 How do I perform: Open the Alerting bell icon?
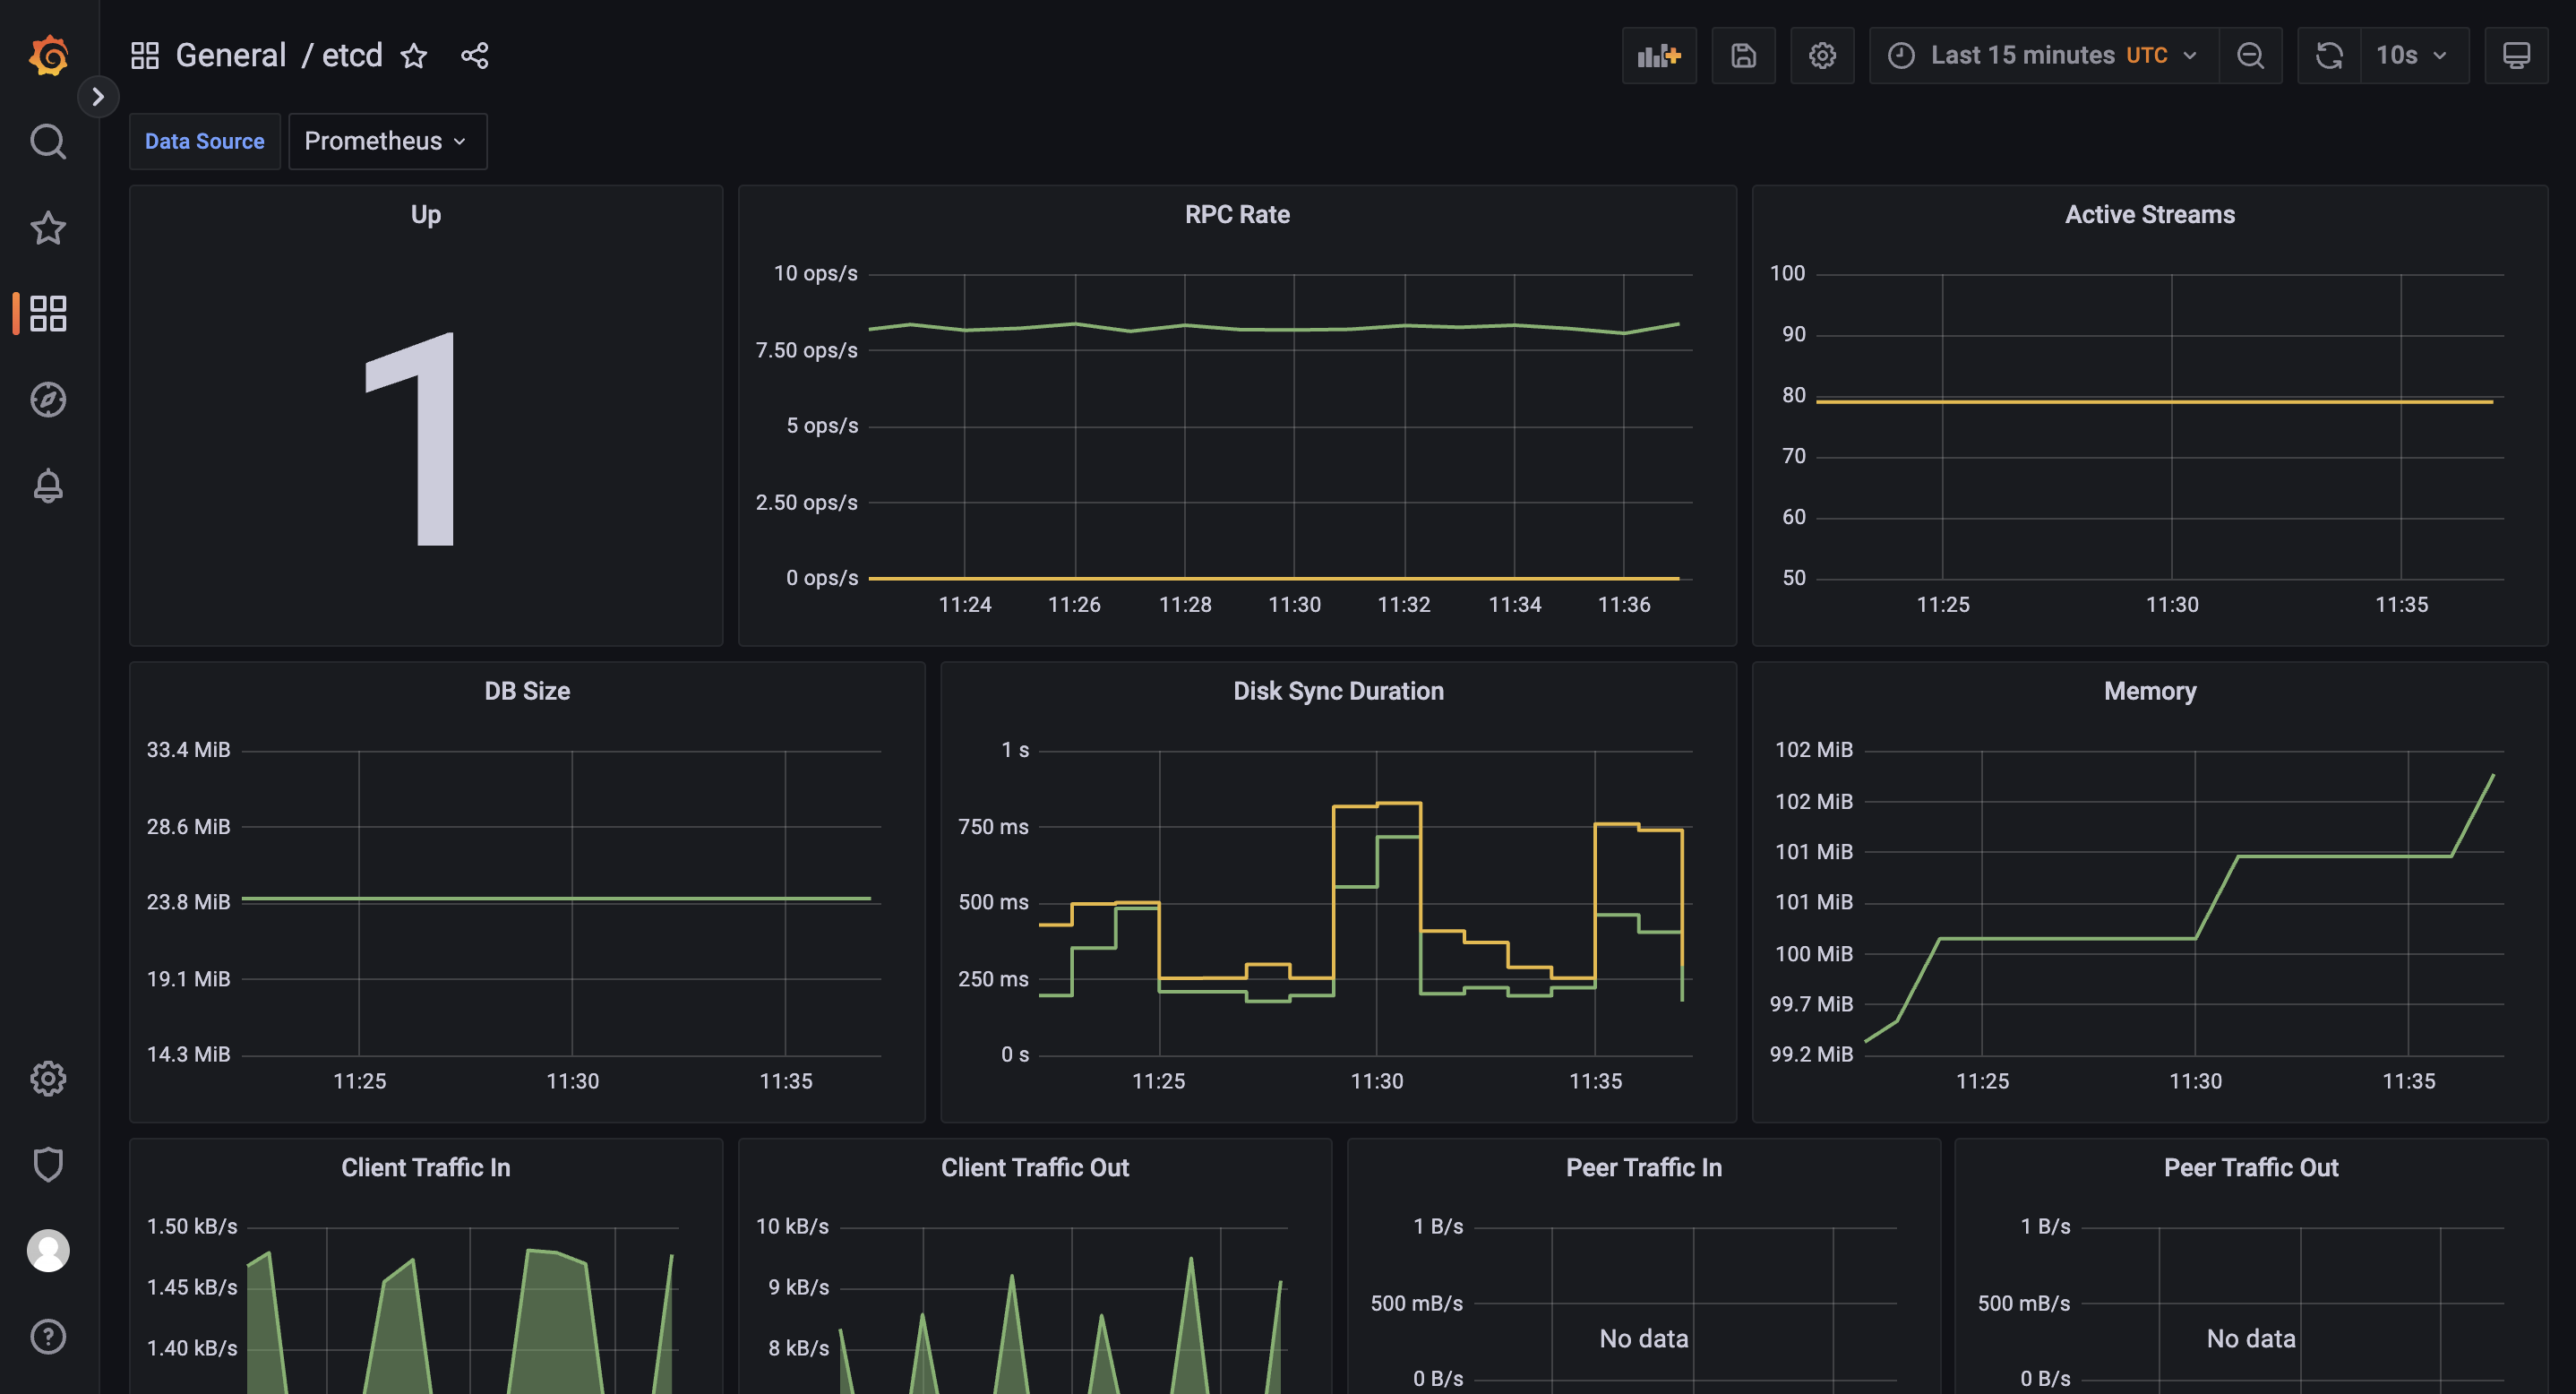point(48,486)
